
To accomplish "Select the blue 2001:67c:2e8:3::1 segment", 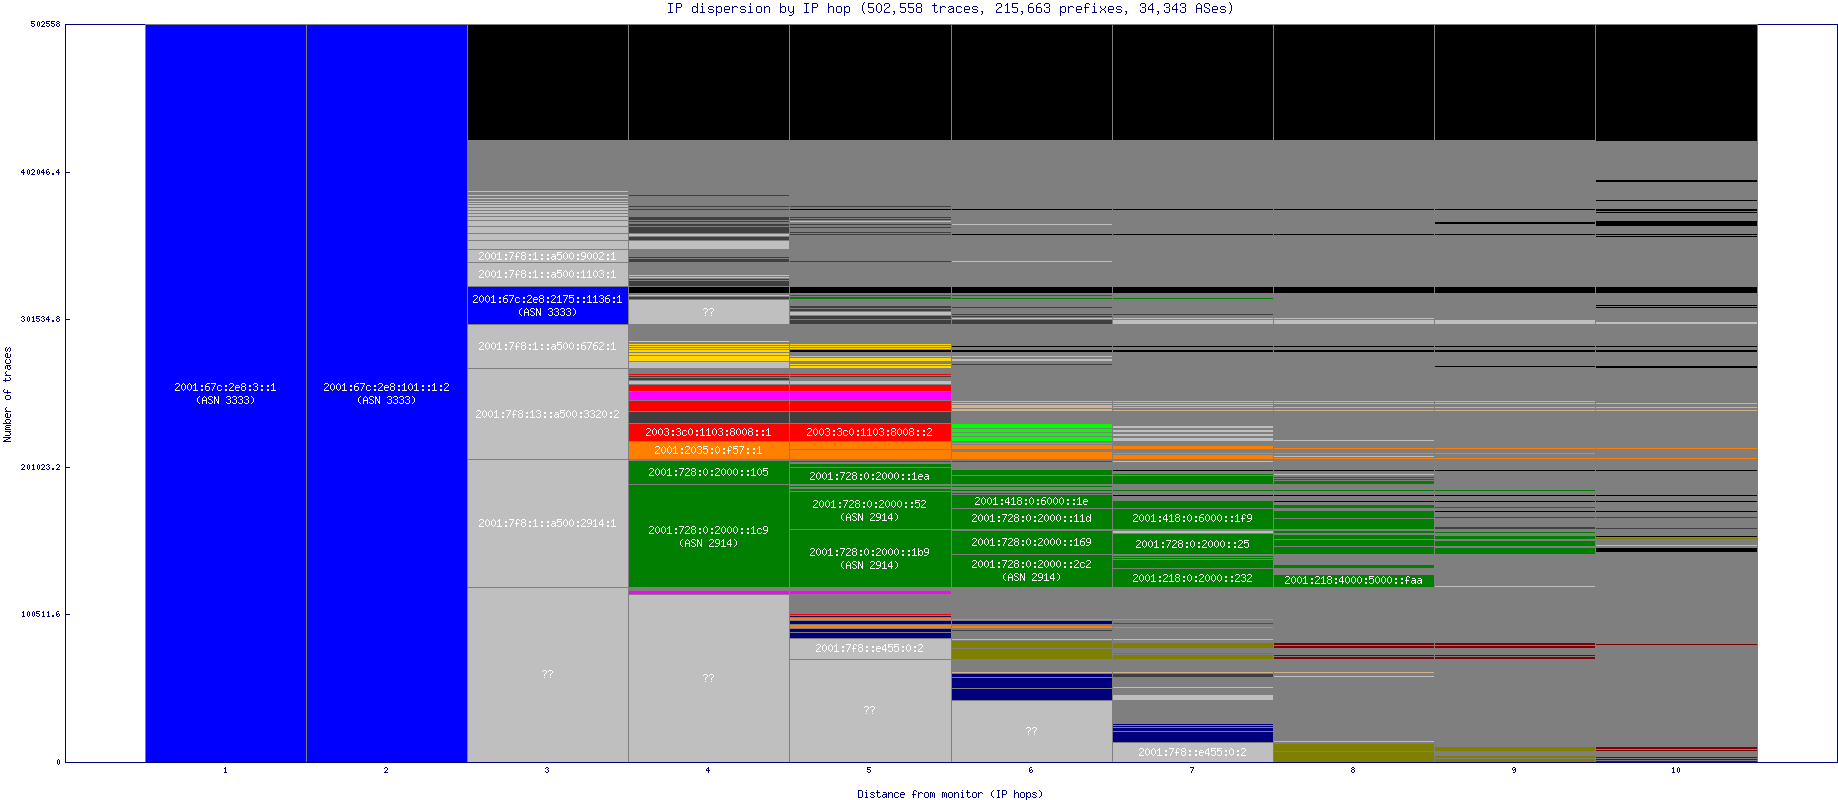I will click(x=226, y=393).
